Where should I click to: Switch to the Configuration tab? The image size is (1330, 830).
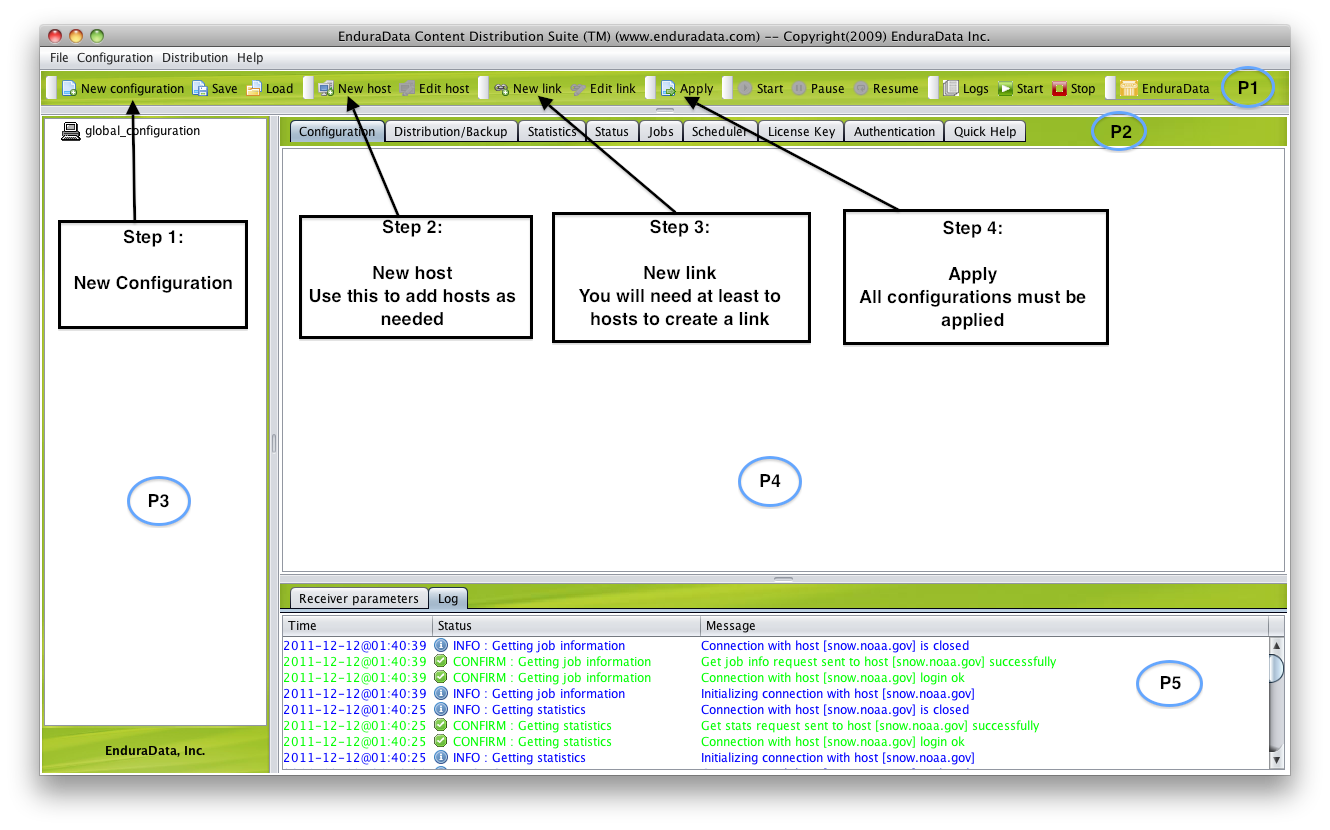point(337,131)
